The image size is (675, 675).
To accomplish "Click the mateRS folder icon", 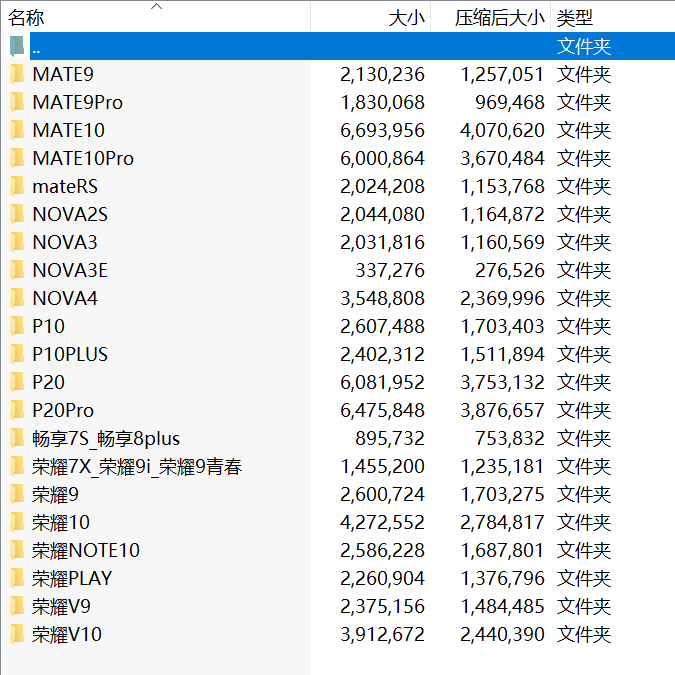I will tap(17, 186).
